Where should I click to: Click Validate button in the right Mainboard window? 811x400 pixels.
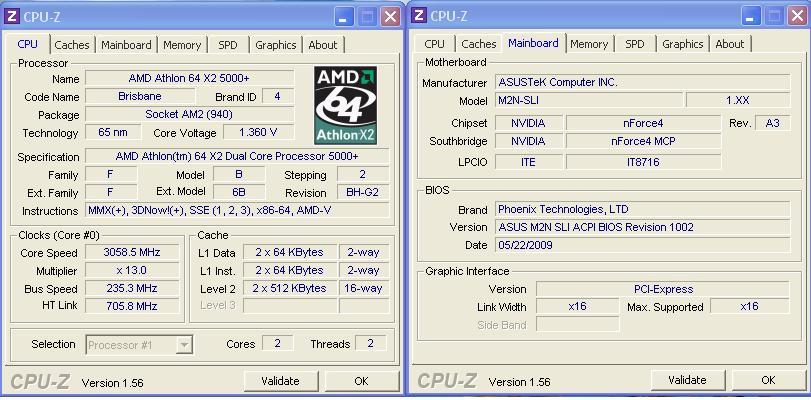click(687, 380)
